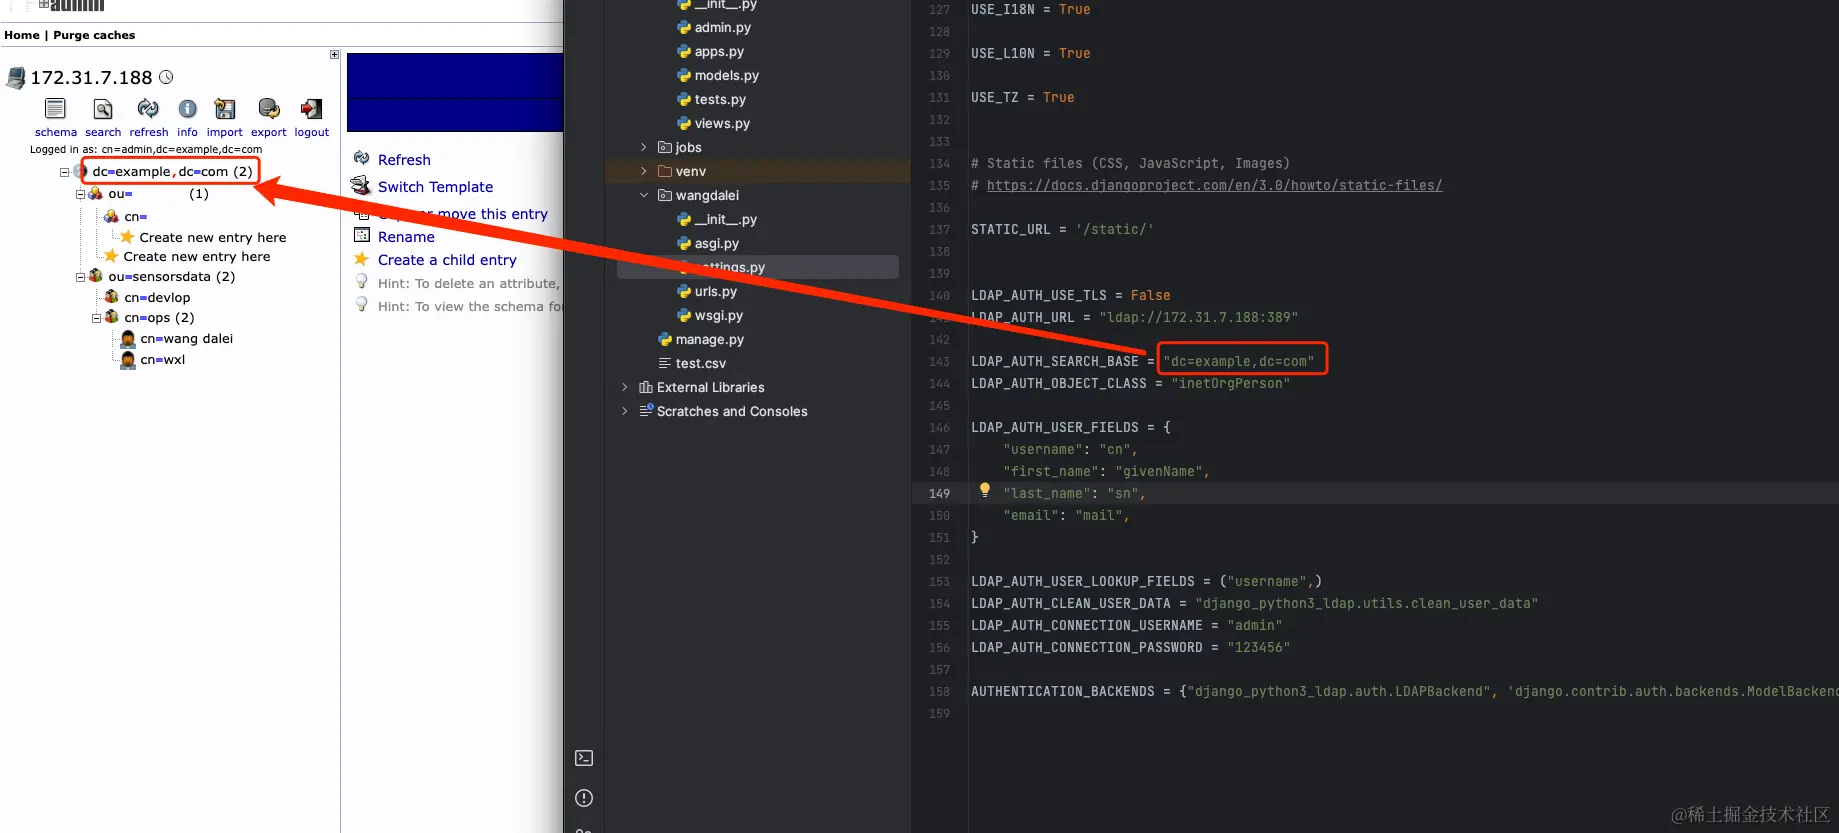The width and height of the screenshot is (1839, 833).
Task: Open the Problems tool window icon
Action: click(x=584, y=798)
